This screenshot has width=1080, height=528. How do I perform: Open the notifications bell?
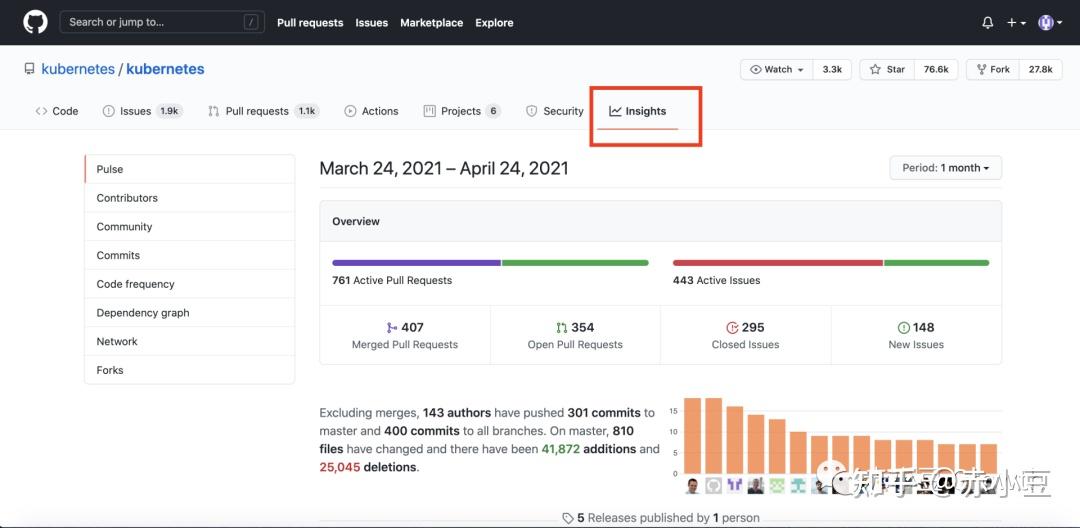click(x=988, y=22)
